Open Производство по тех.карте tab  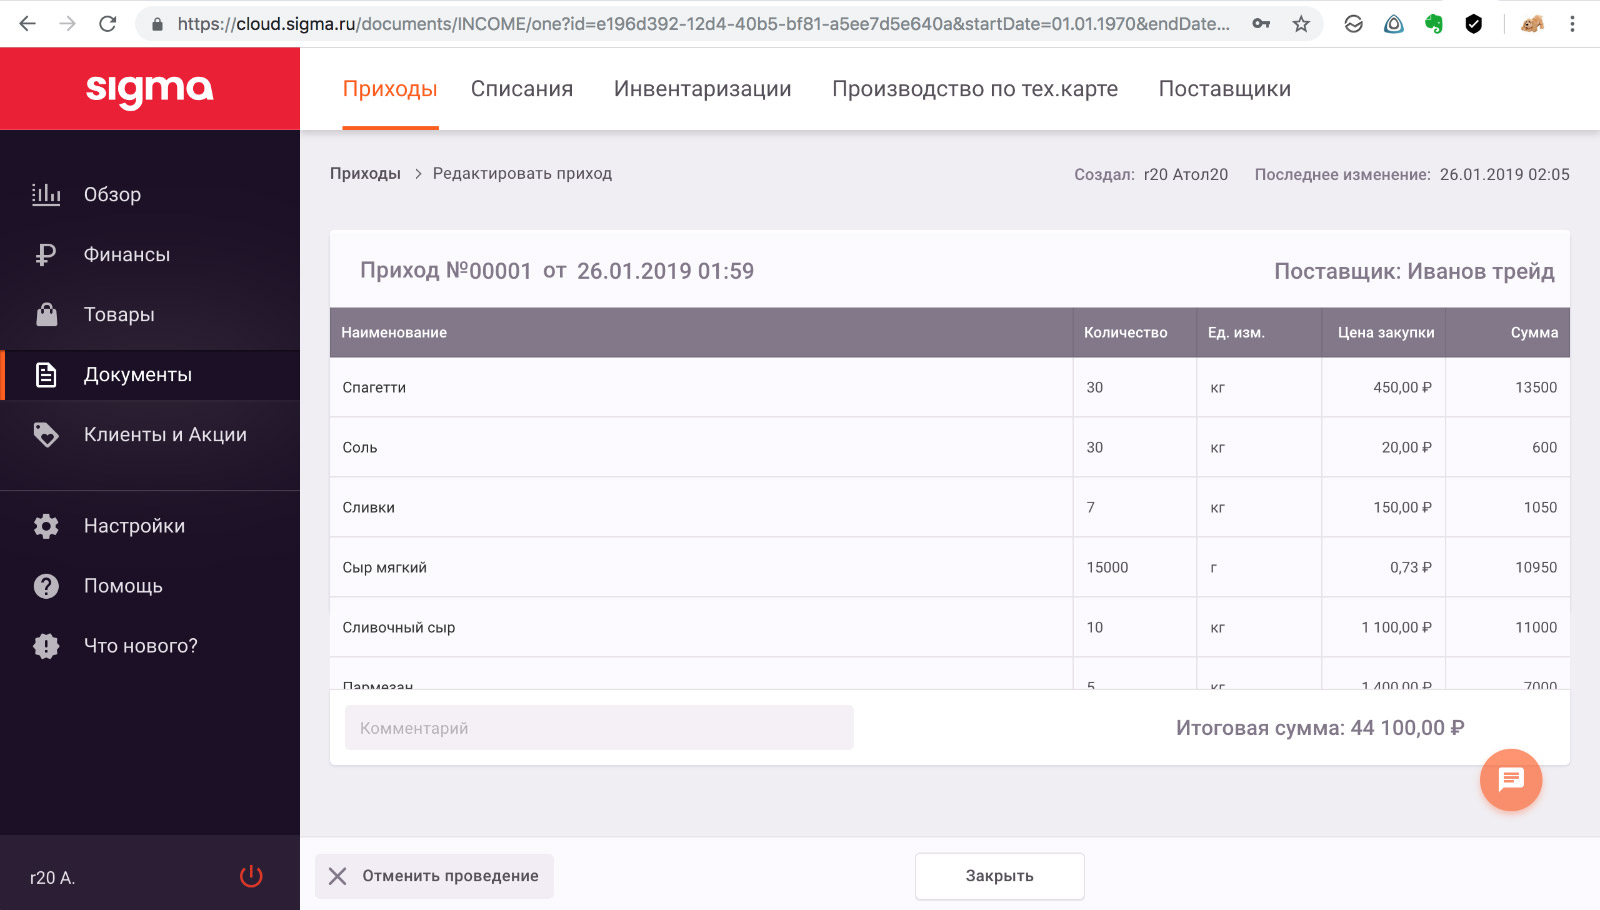975,89
